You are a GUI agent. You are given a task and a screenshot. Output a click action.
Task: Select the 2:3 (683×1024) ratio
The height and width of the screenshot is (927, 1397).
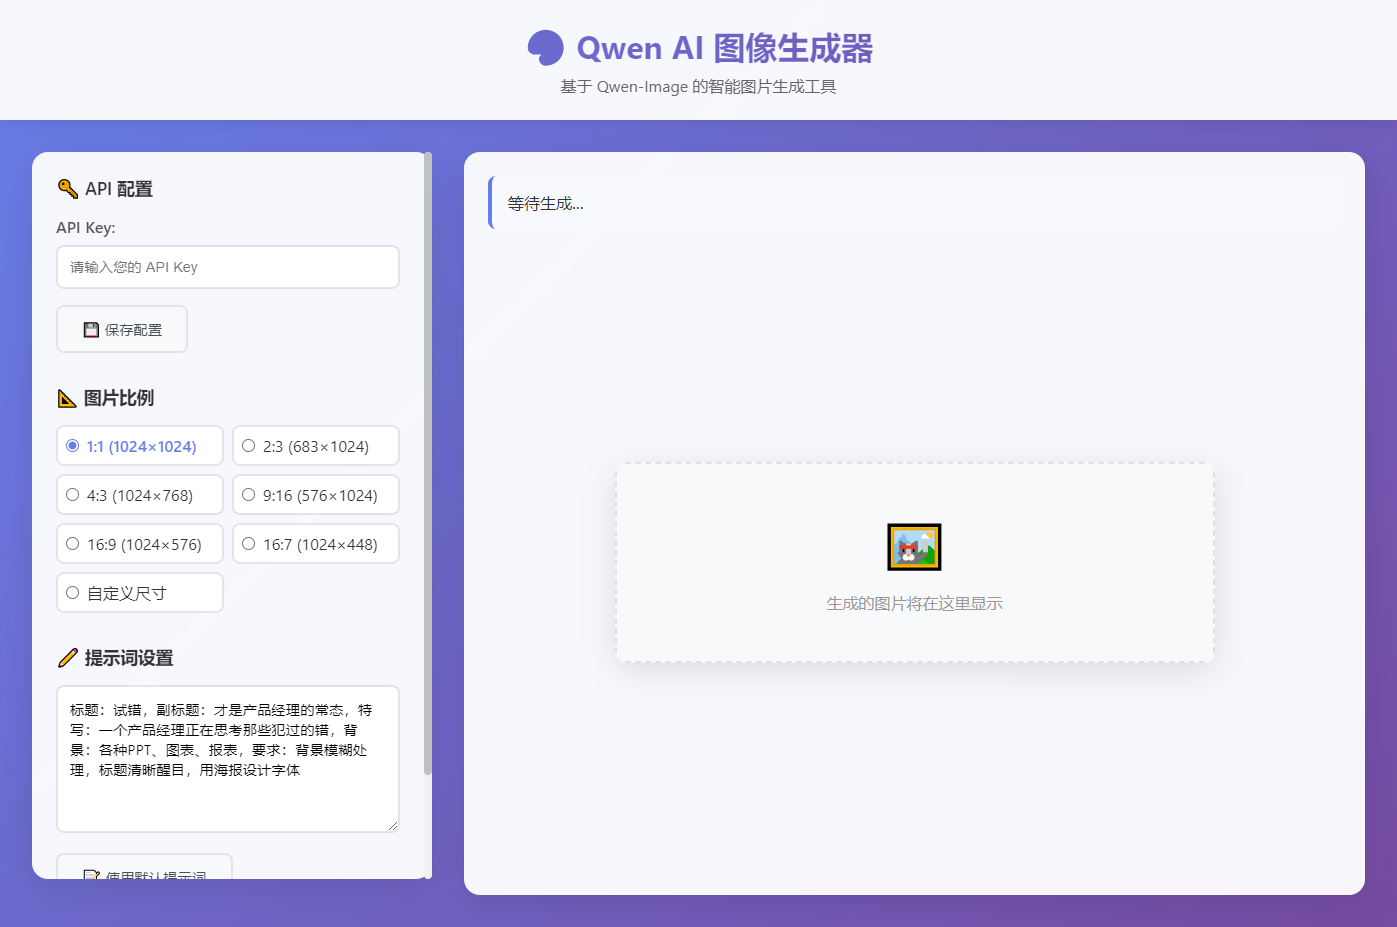coord(316,446)
